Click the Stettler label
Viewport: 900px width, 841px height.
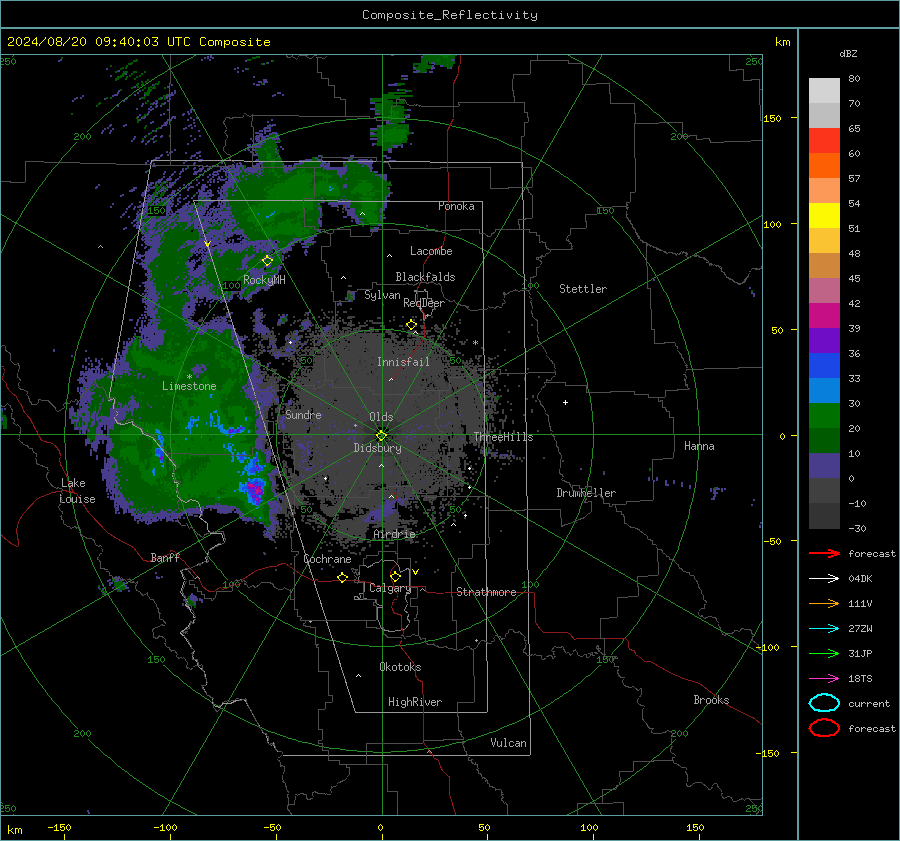coord(583,289)
